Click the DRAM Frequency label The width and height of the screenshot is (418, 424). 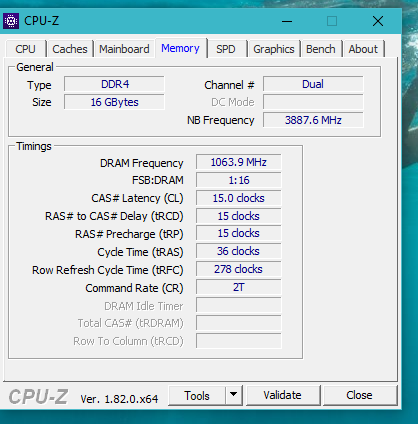[x=142, y=163]
